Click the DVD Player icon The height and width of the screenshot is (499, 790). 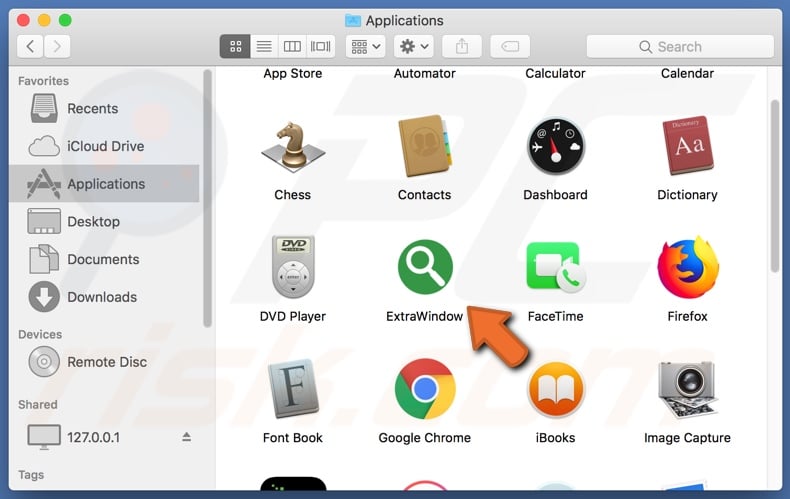coord(292,269)
